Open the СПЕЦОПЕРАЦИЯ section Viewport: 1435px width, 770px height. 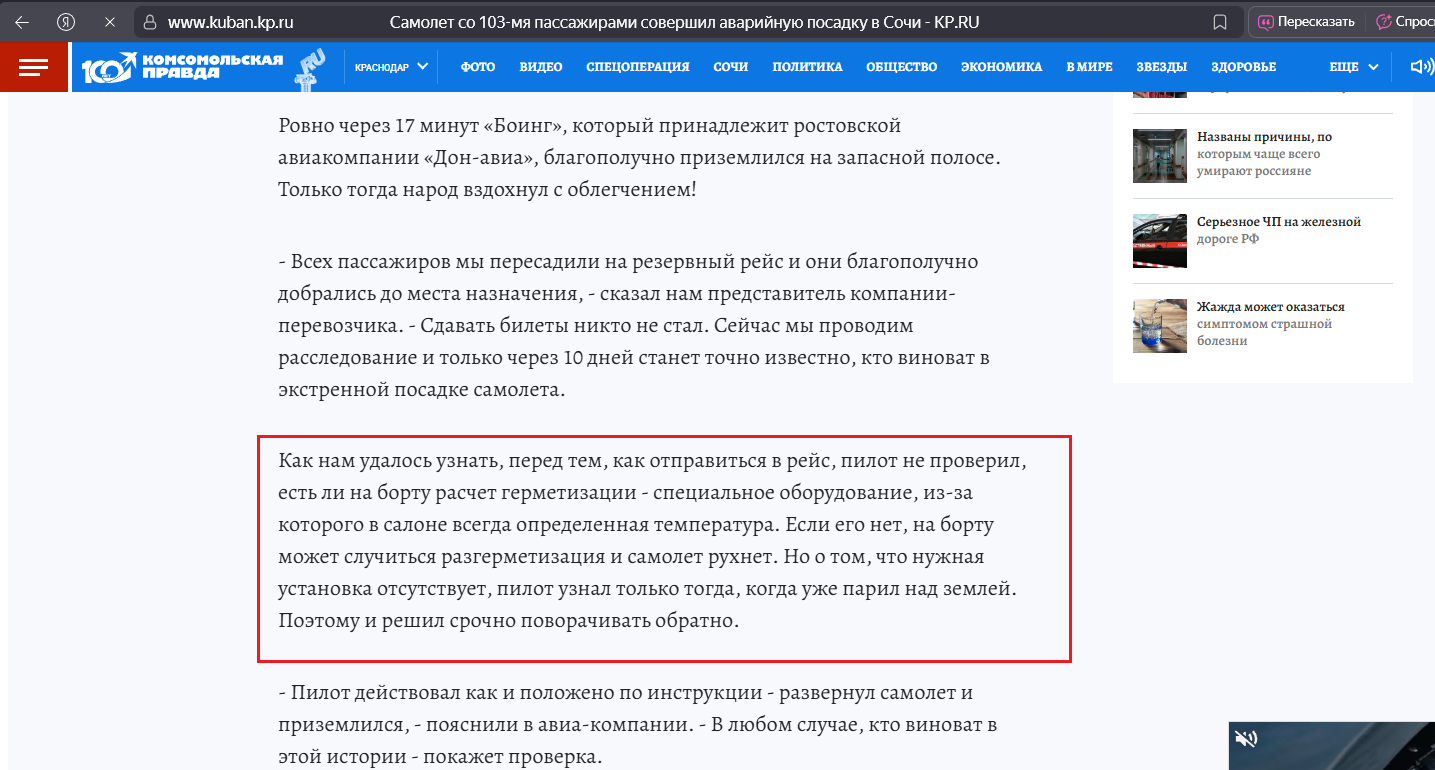coord(638,67)
